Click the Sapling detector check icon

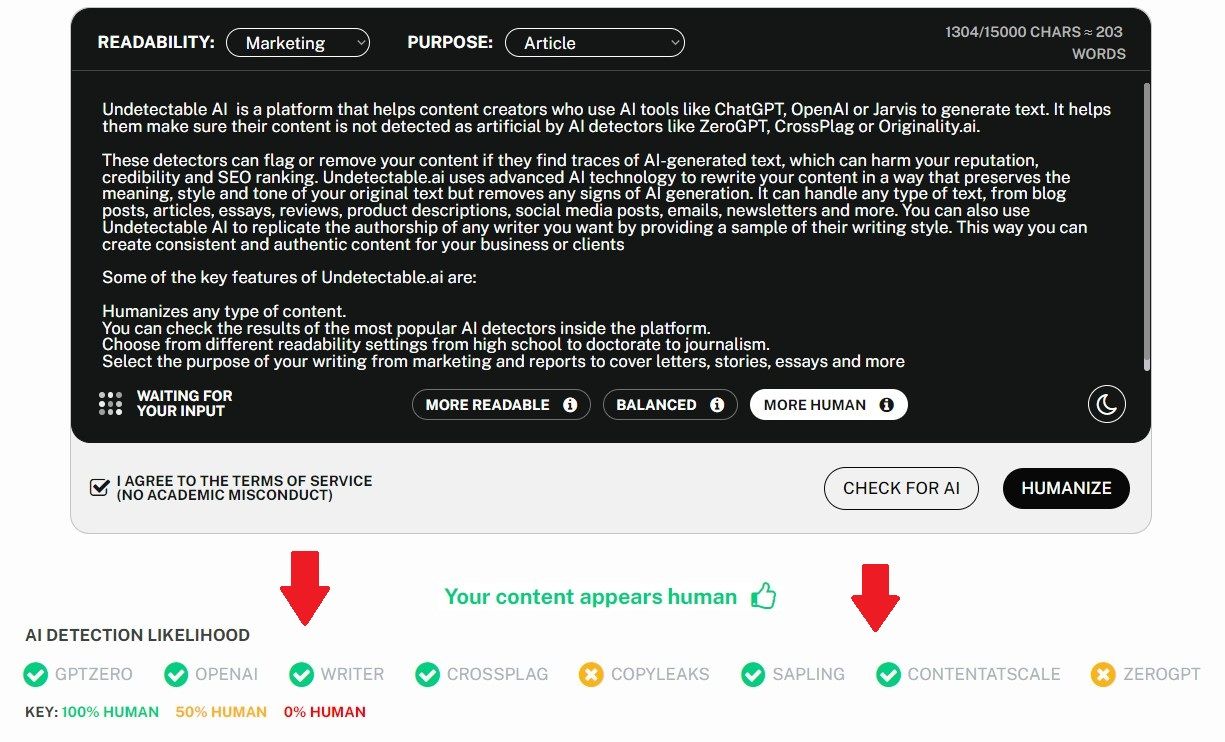752,675
